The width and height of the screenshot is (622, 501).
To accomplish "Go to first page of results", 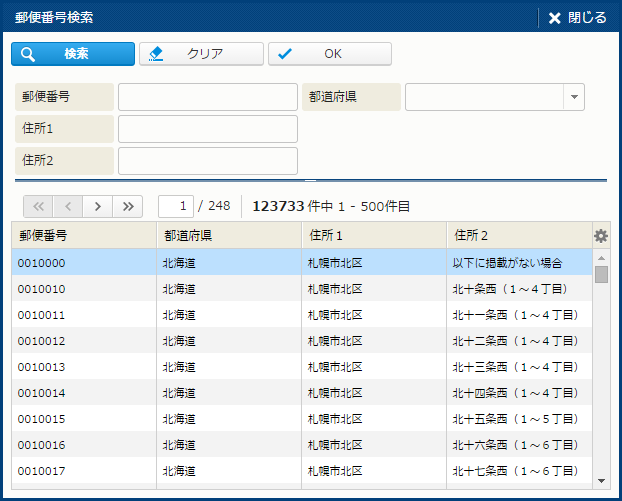I will click(38, 206).
